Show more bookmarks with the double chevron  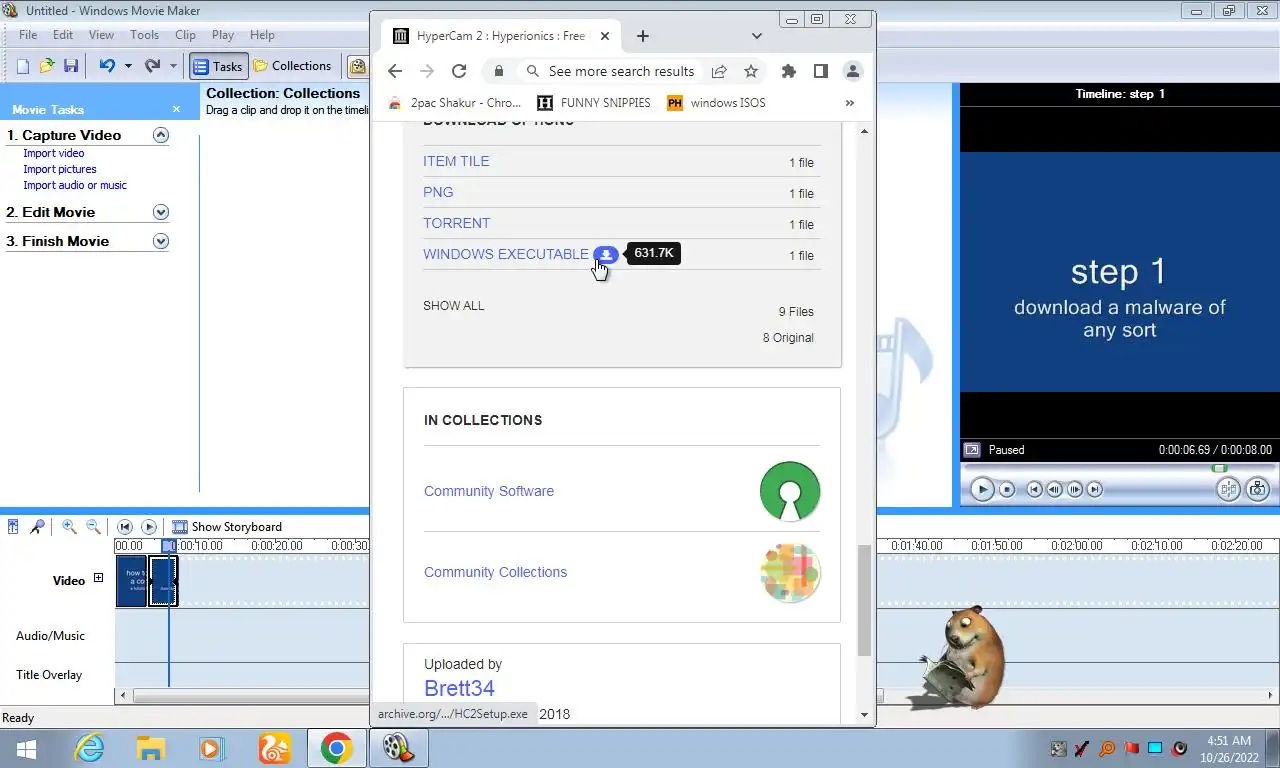click(x=850, y=103)
